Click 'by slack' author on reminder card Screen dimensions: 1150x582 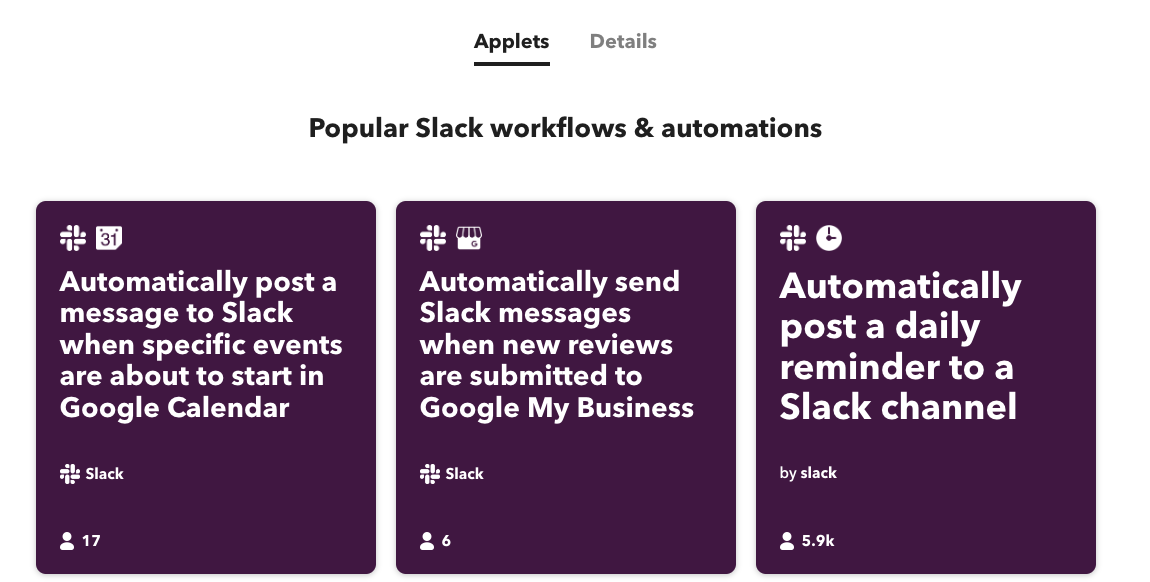[x=808, y=473]
